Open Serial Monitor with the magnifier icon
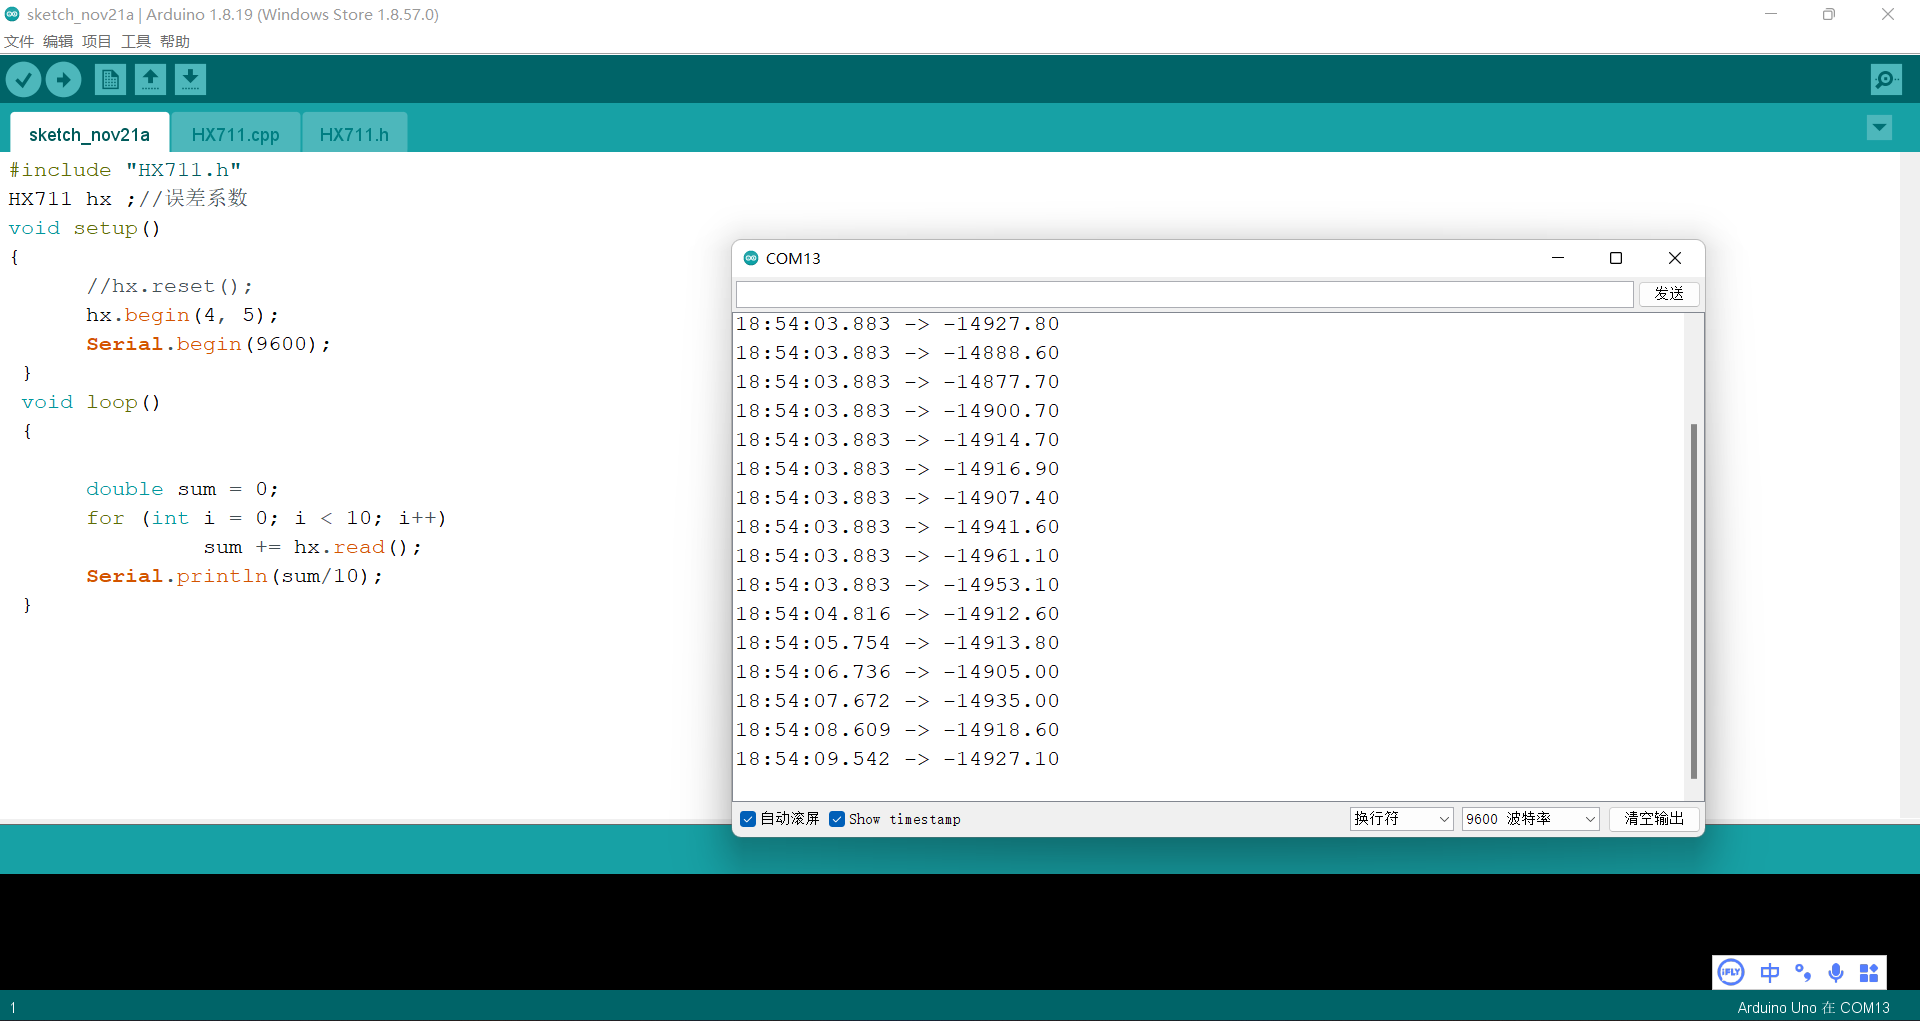 [x=1886, y=79]
